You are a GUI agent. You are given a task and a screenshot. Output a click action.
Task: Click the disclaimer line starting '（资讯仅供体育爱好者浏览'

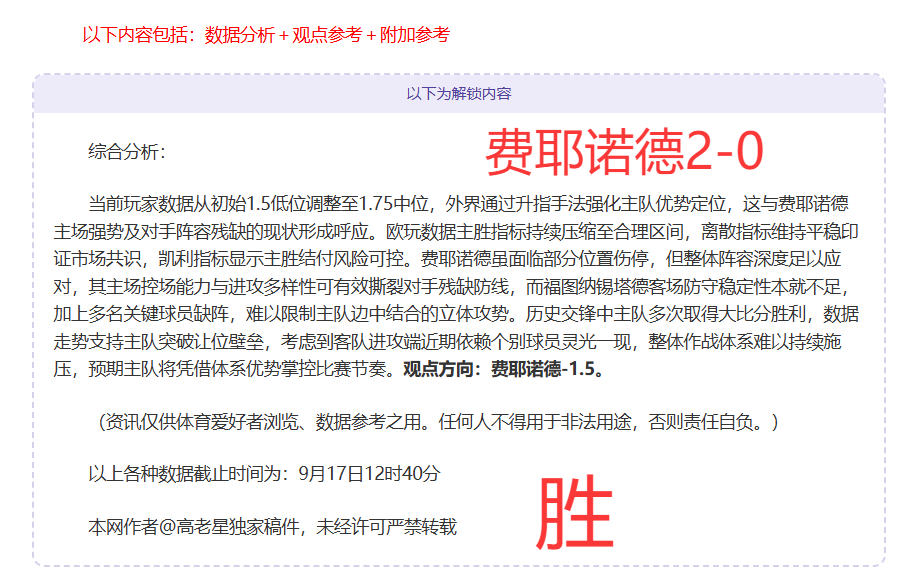coord(434,422)
